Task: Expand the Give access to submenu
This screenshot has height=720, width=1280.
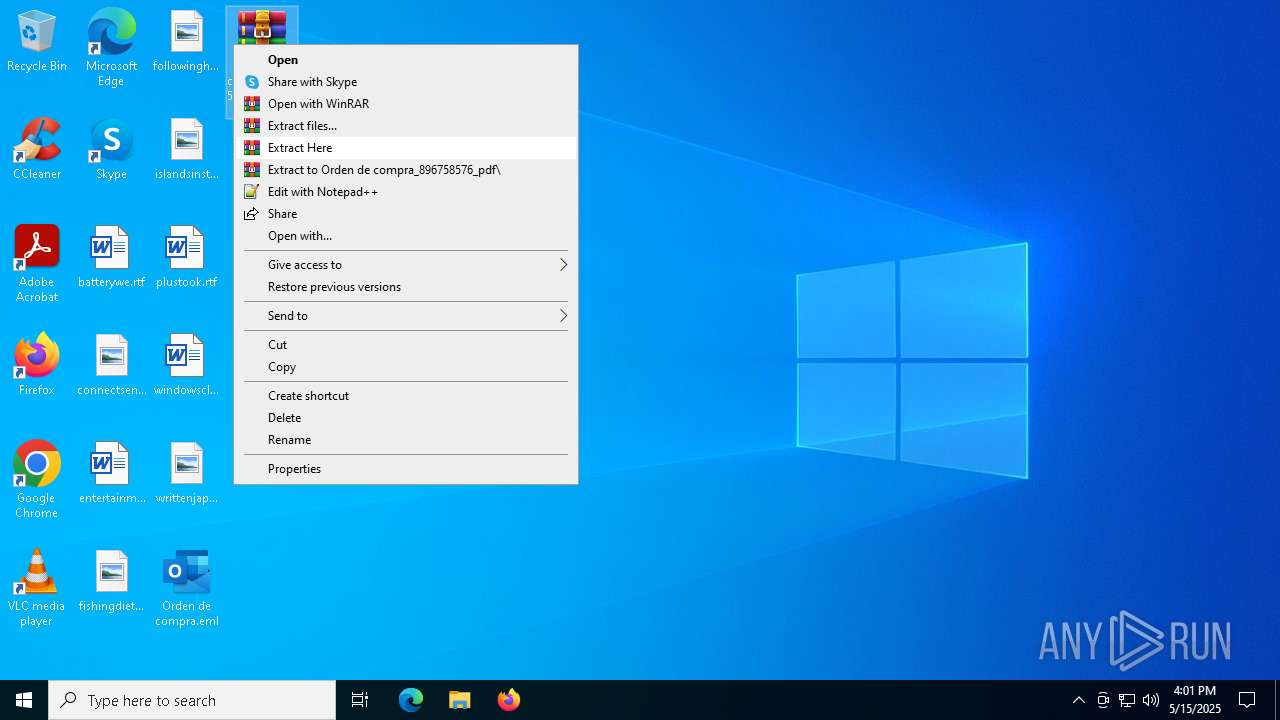Action: point(406,265)
